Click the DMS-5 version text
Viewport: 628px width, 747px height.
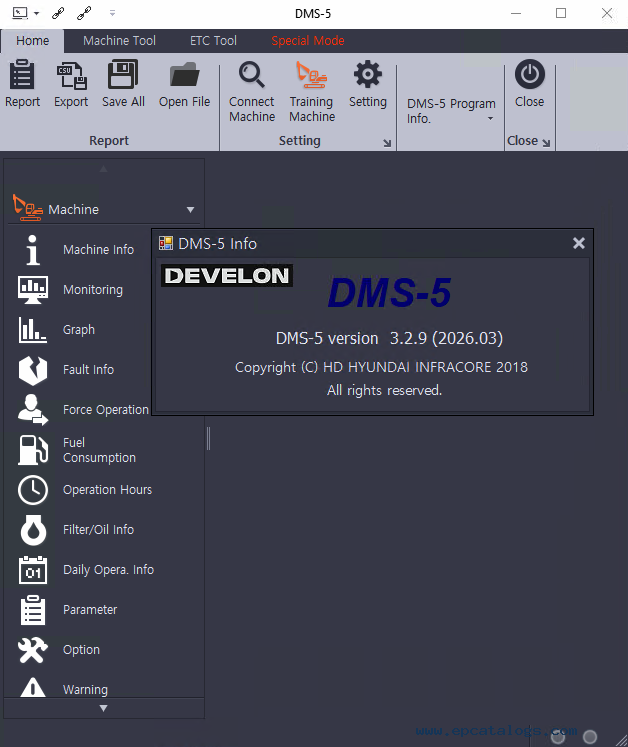389,338
